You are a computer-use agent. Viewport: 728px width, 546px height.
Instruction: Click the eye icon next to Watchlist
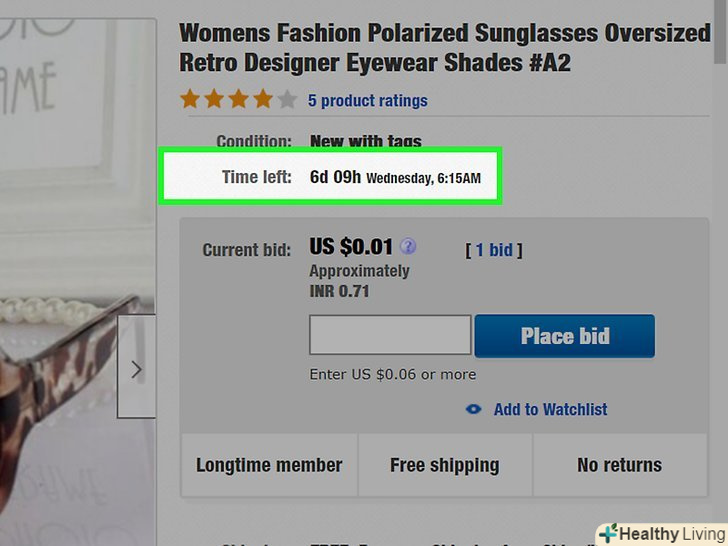(x=474, y=409)
